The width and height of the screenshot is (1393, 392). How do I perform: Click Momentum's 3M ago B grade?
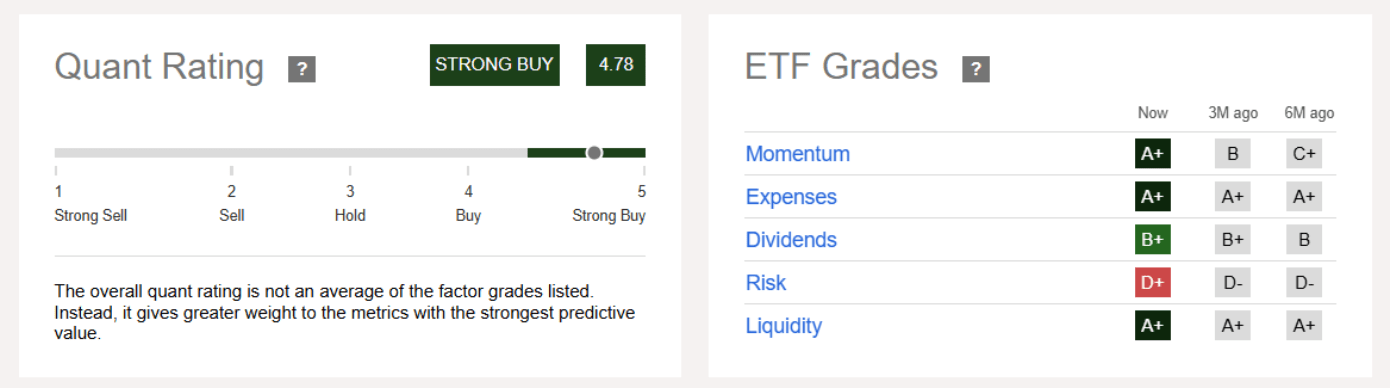point(1233,154)
